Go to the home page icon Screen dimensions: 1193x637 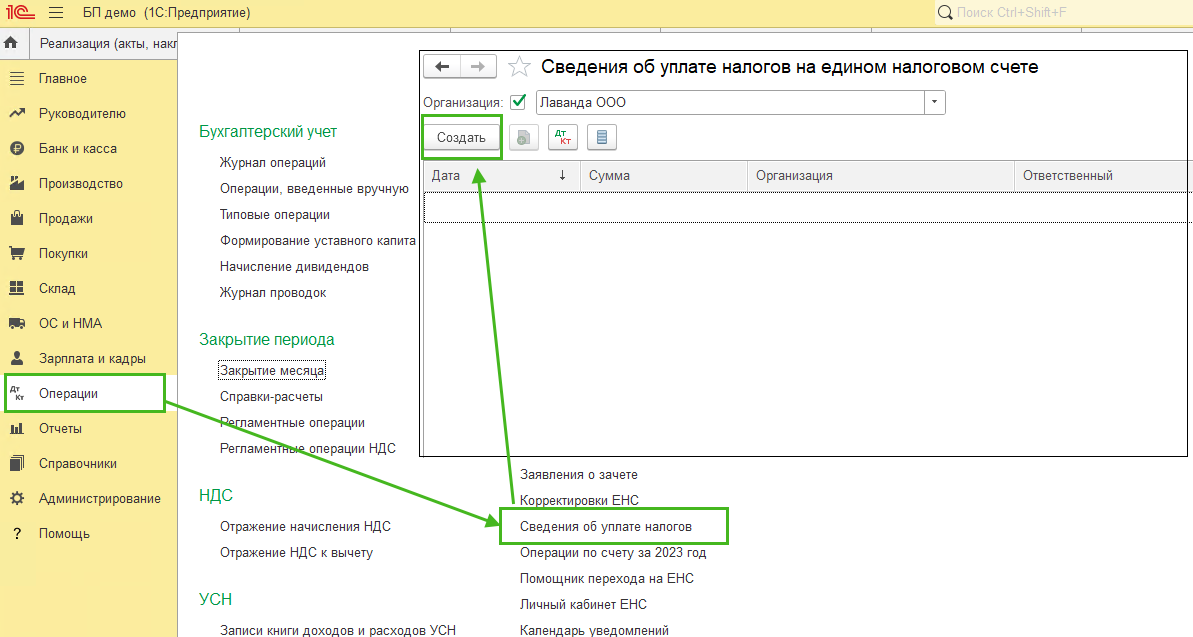coord(11,43)
